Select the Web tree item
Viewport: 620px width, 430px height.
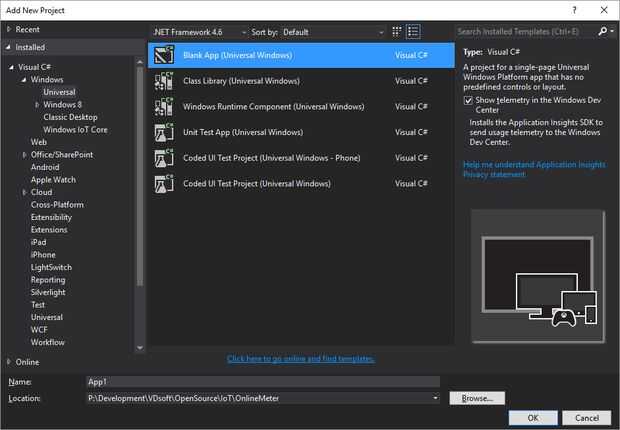tap(39, 142)
